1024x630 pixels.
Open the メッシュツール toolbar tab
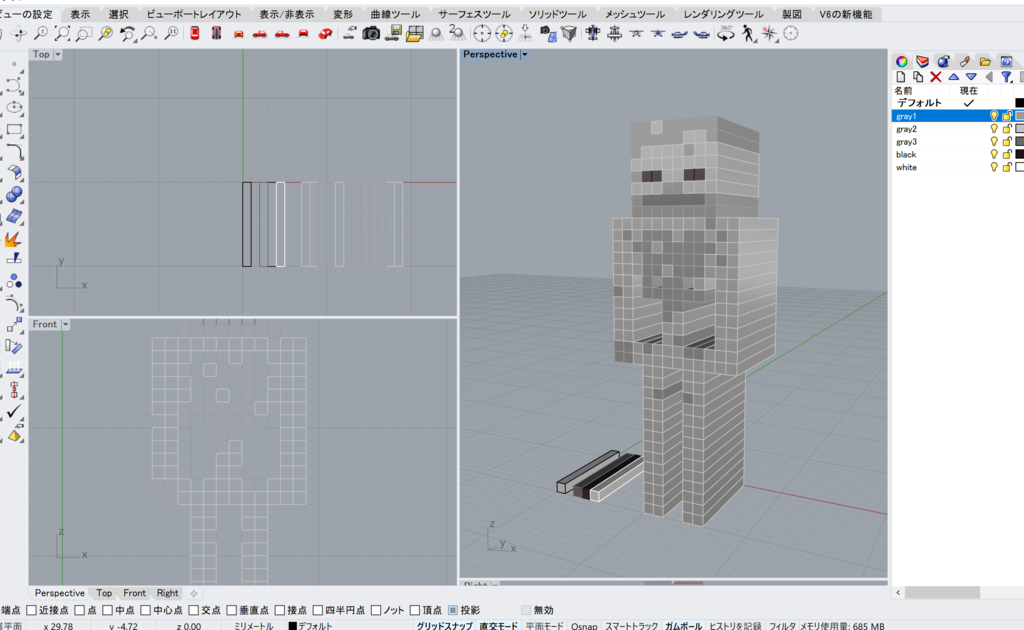pos(634,14)
